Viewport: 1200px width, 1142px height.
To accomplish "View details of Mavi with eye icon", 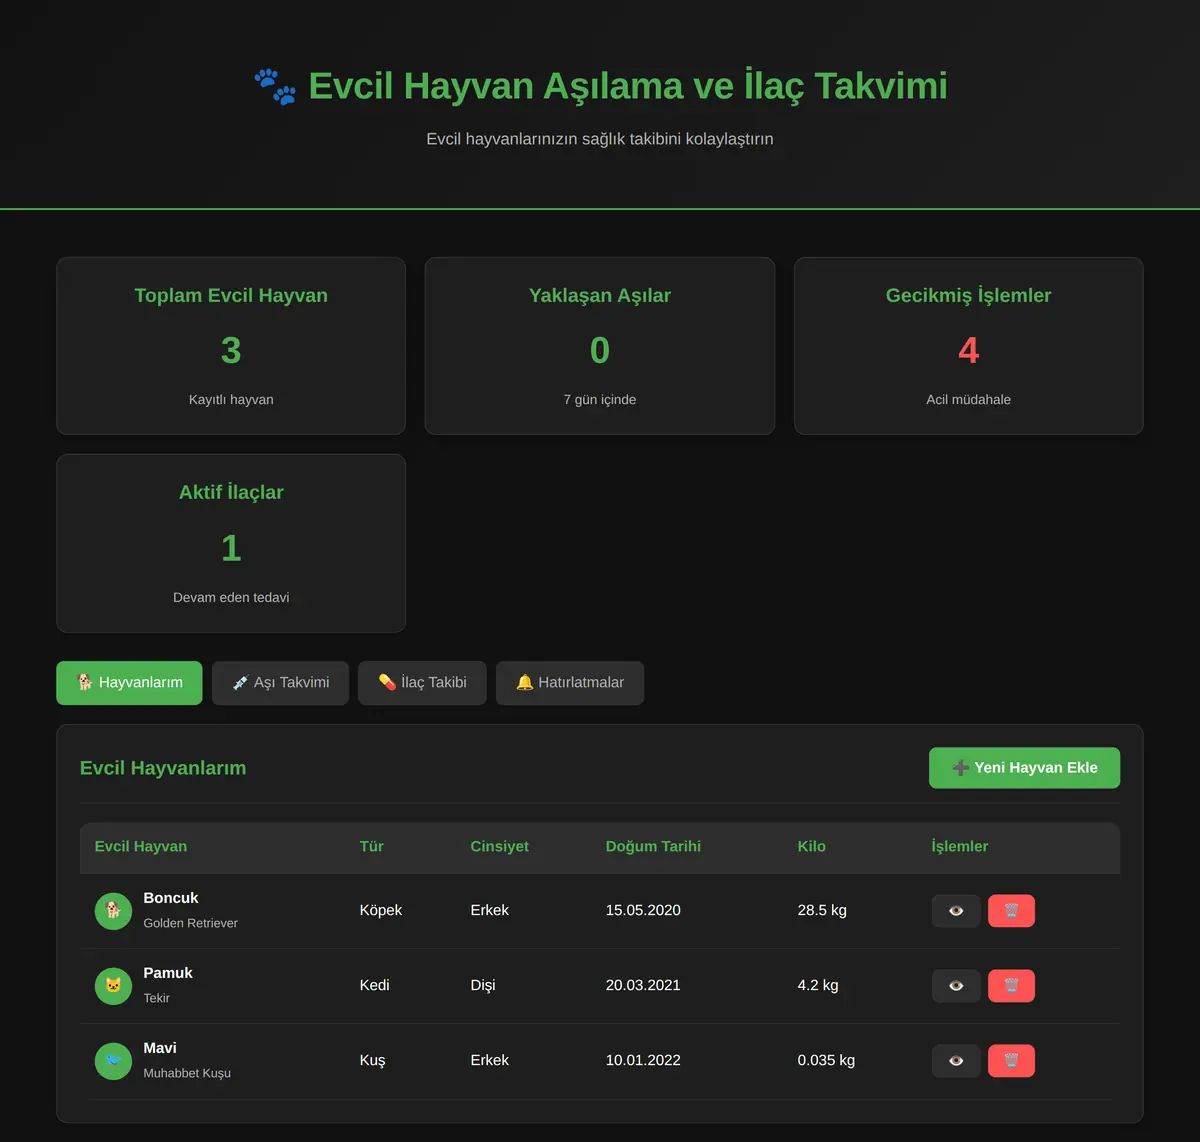I will coord(956,1061).
